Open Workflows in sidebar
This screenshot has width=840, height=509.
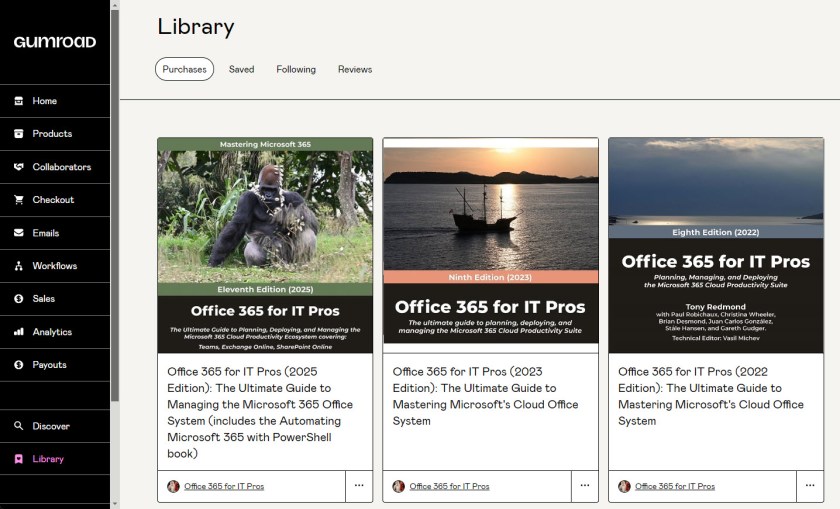(55, 266)
